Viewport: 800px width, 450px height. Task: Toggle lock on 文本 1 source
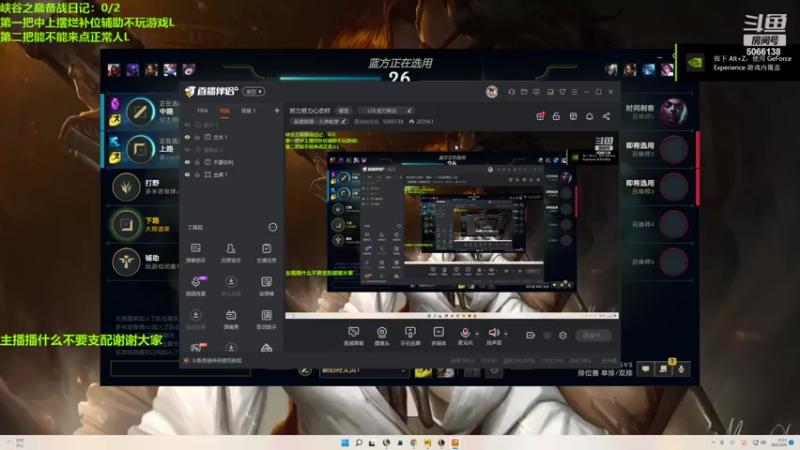pos(197,137)
